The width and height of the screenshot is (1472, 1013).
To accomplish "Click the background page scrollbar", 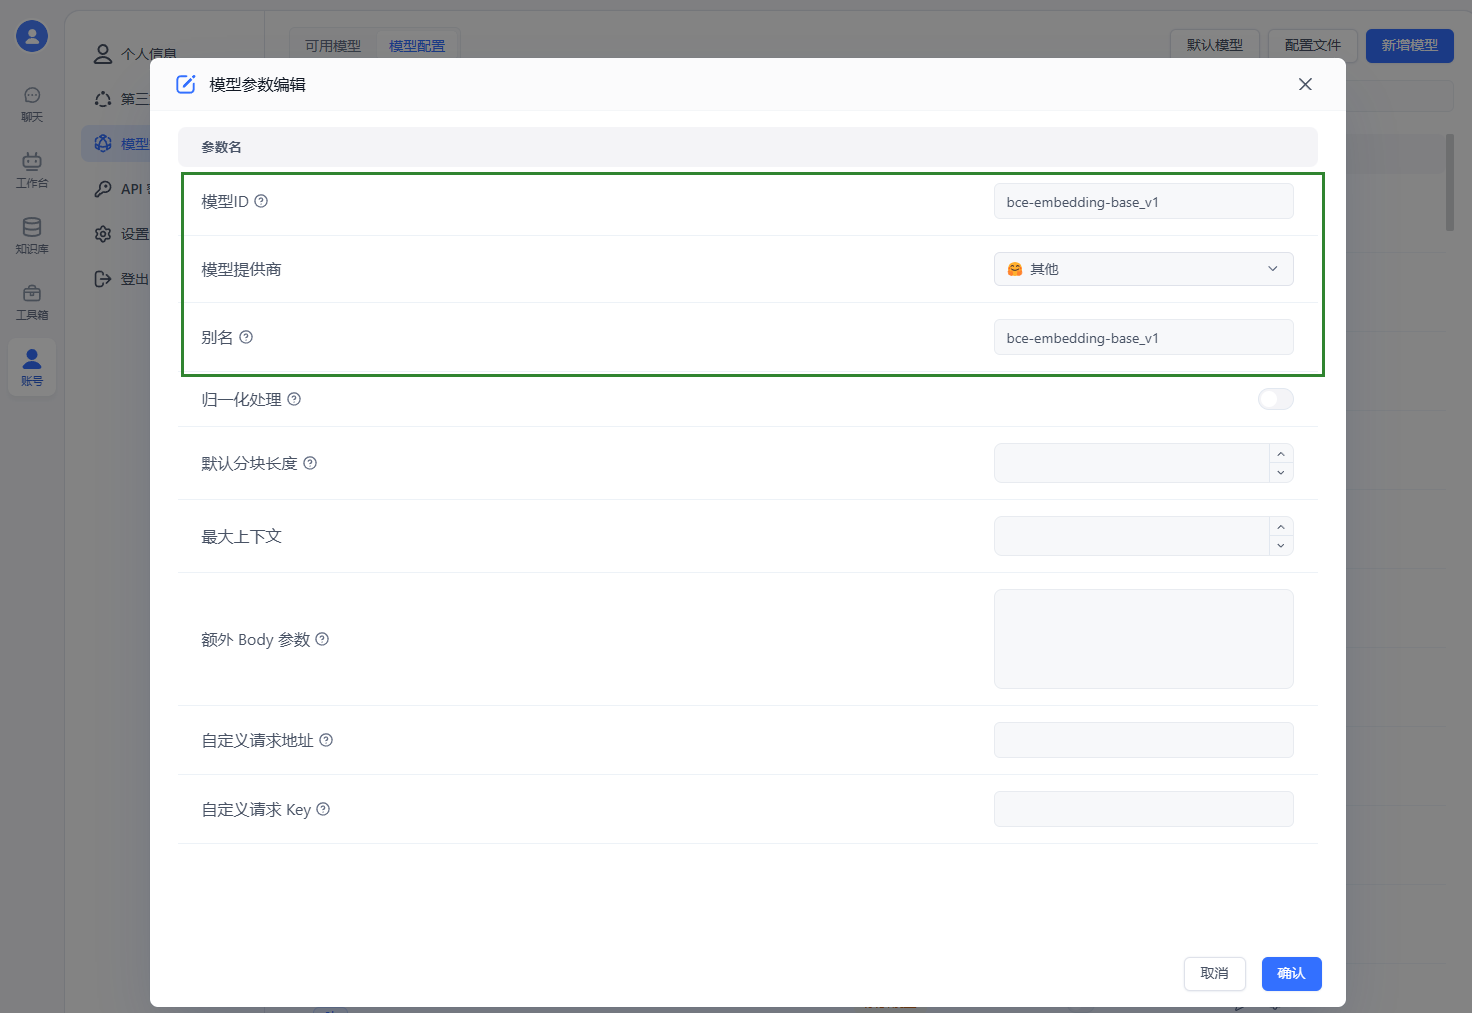I will 1450,182.
